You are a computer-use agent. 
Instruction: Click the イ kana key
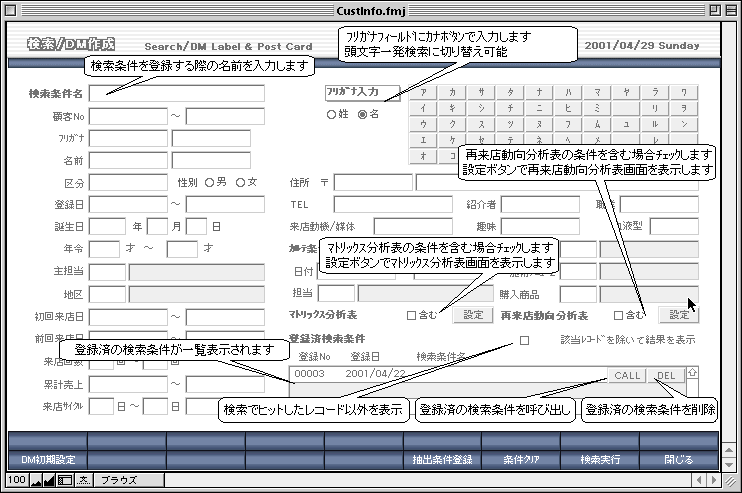pyautogui.click(x=423, y=108)
